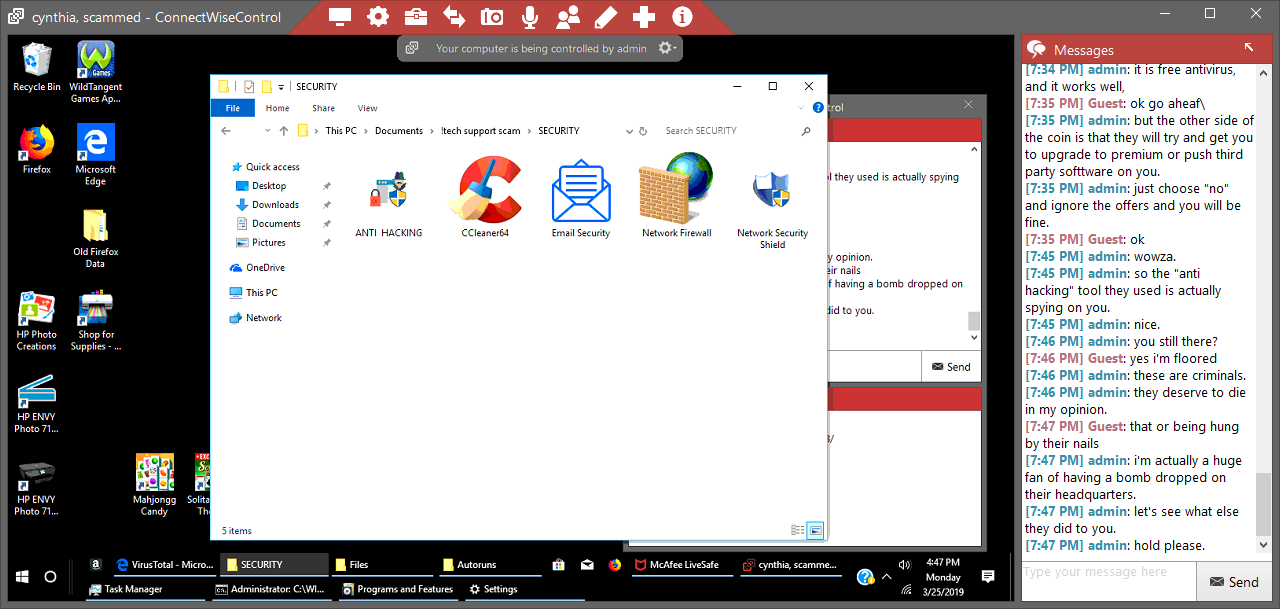1280x609 pixels.
Task: Switch to large icons view in status bar
Action: (x=816, y=530)
